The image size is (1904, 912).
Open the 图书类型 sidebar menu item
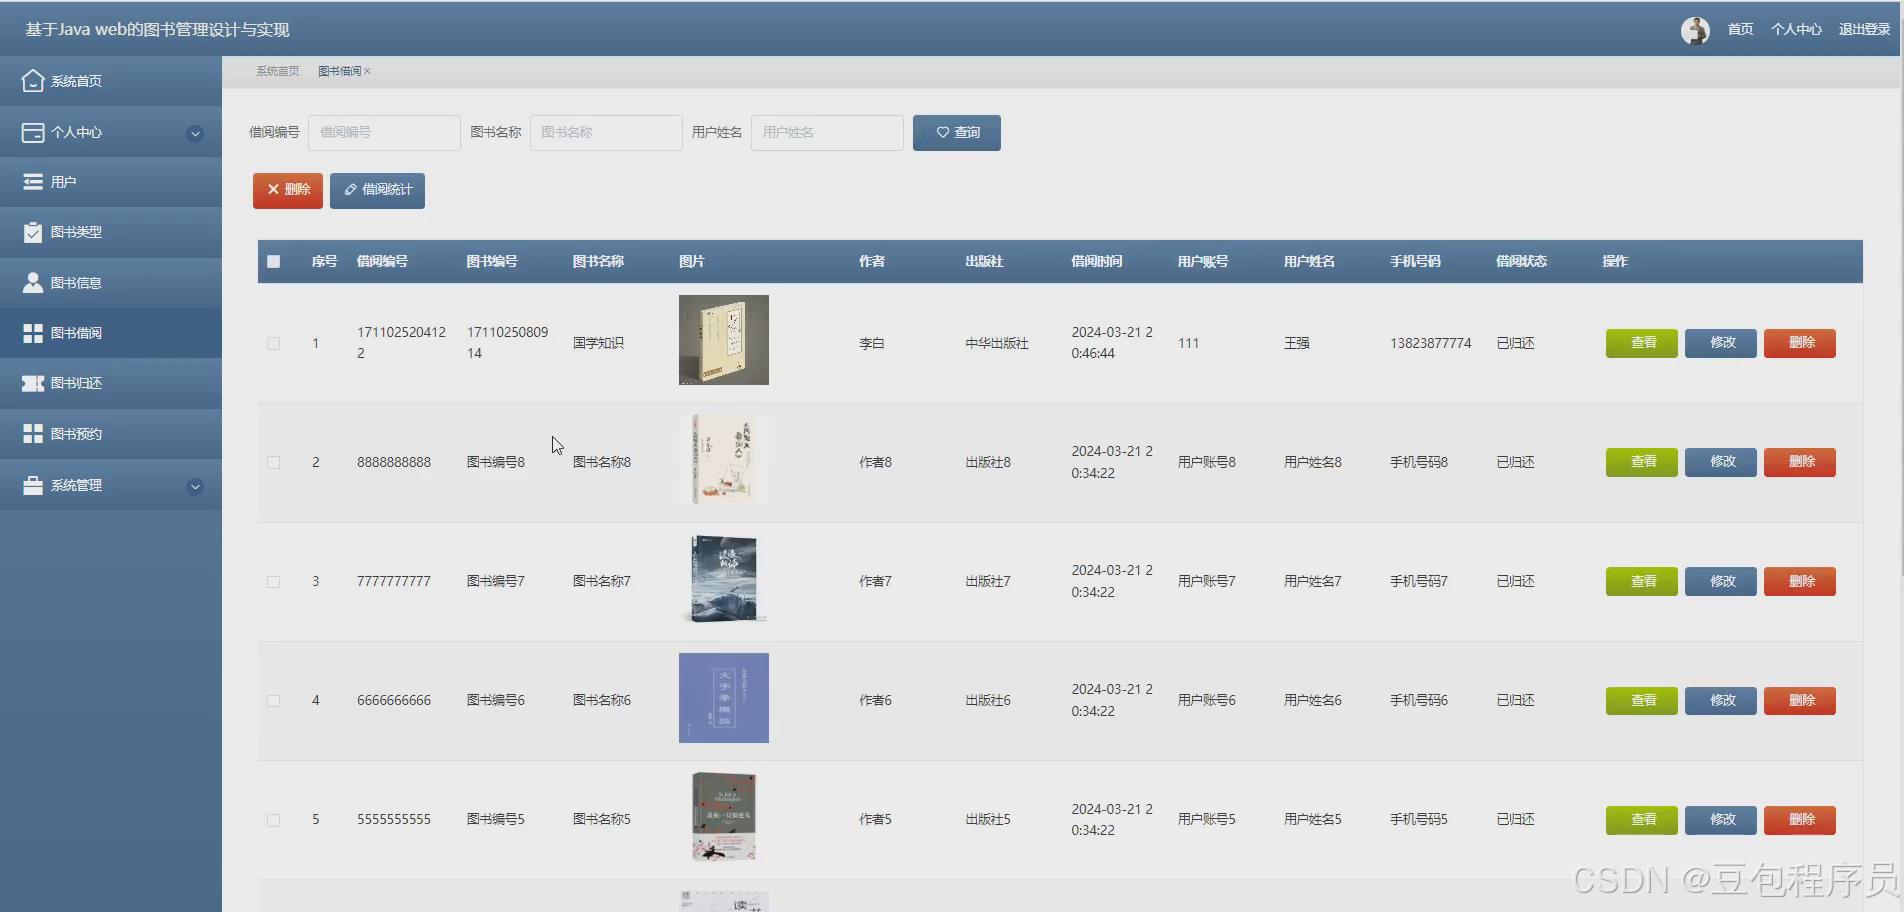[111, 232]
